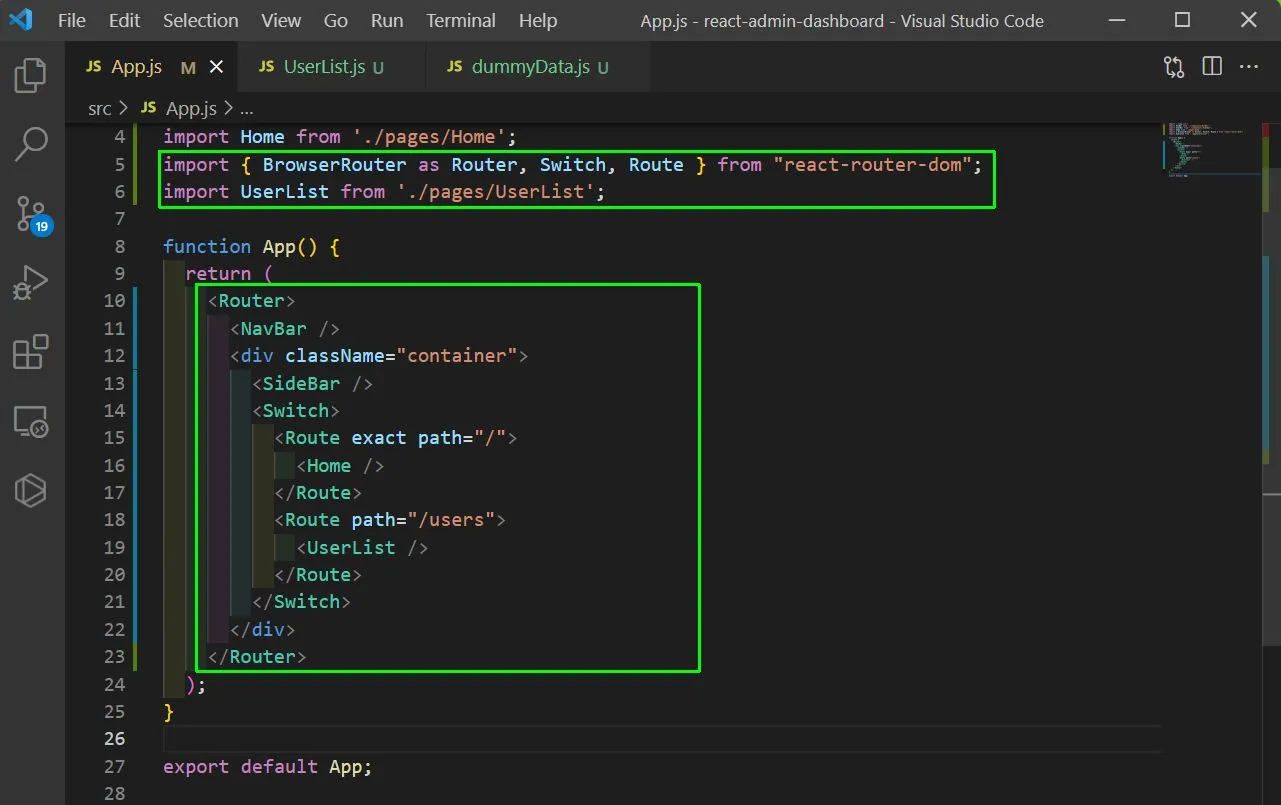Click the breadcrumb ellipsis symbol segment

247,108
